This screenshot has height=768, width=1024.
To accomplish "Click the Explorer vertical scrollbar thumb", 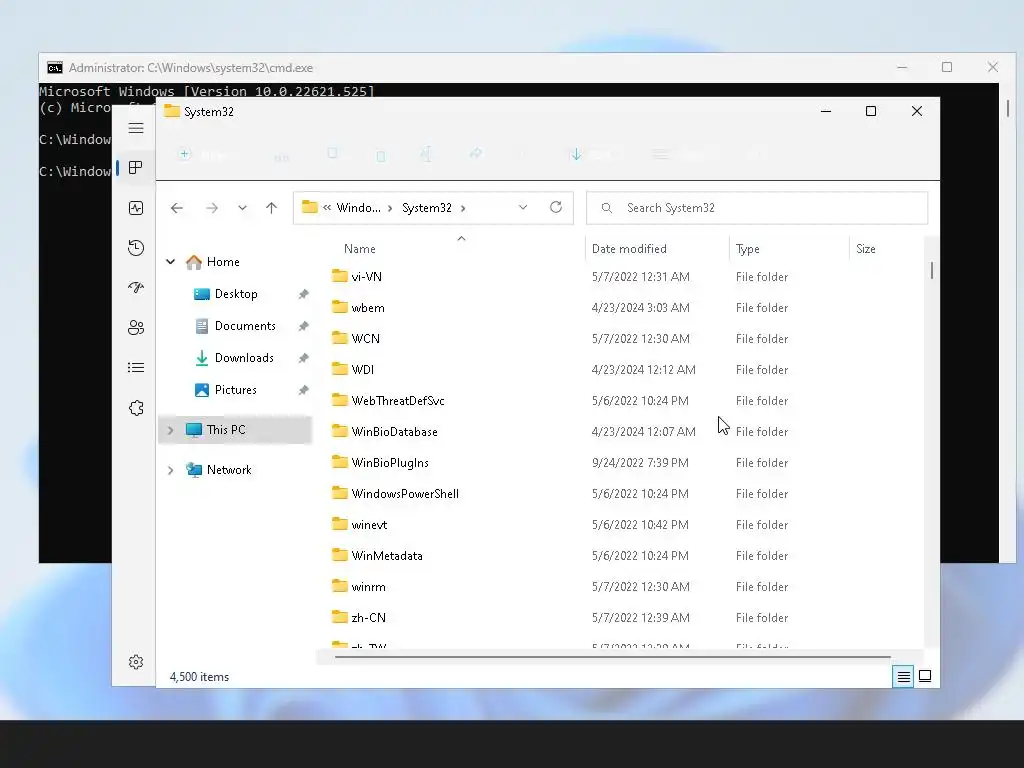I will pyautogui.click(x=931, y=270).
